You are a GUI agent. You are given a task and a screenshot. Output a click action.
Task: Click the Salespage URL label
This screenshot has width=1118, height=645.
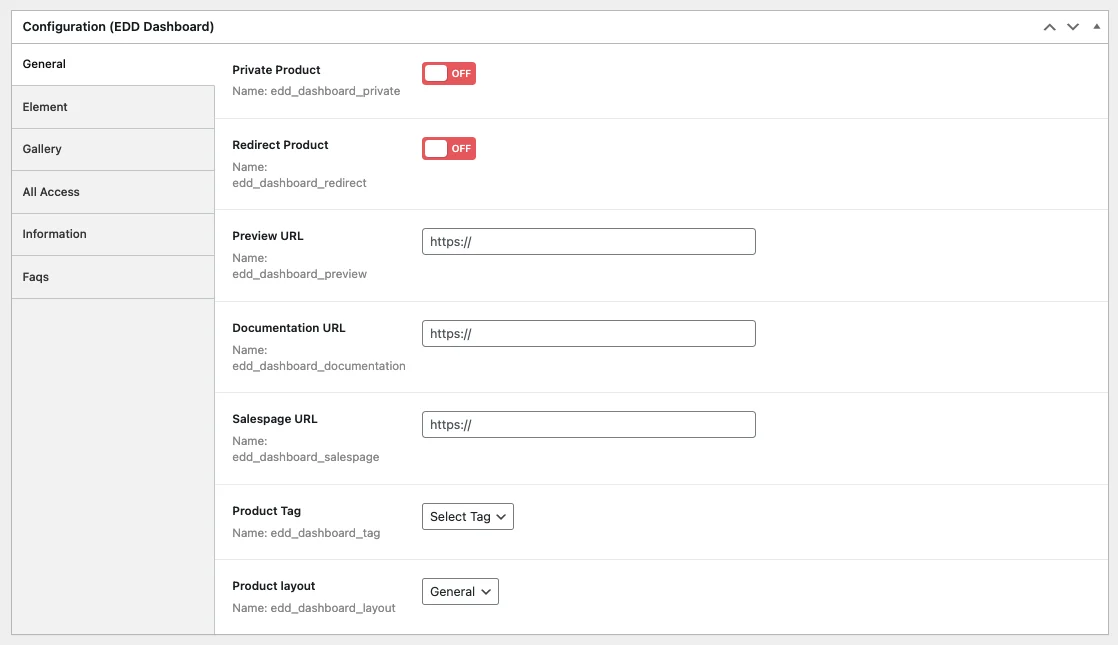[x=275, y=419]
